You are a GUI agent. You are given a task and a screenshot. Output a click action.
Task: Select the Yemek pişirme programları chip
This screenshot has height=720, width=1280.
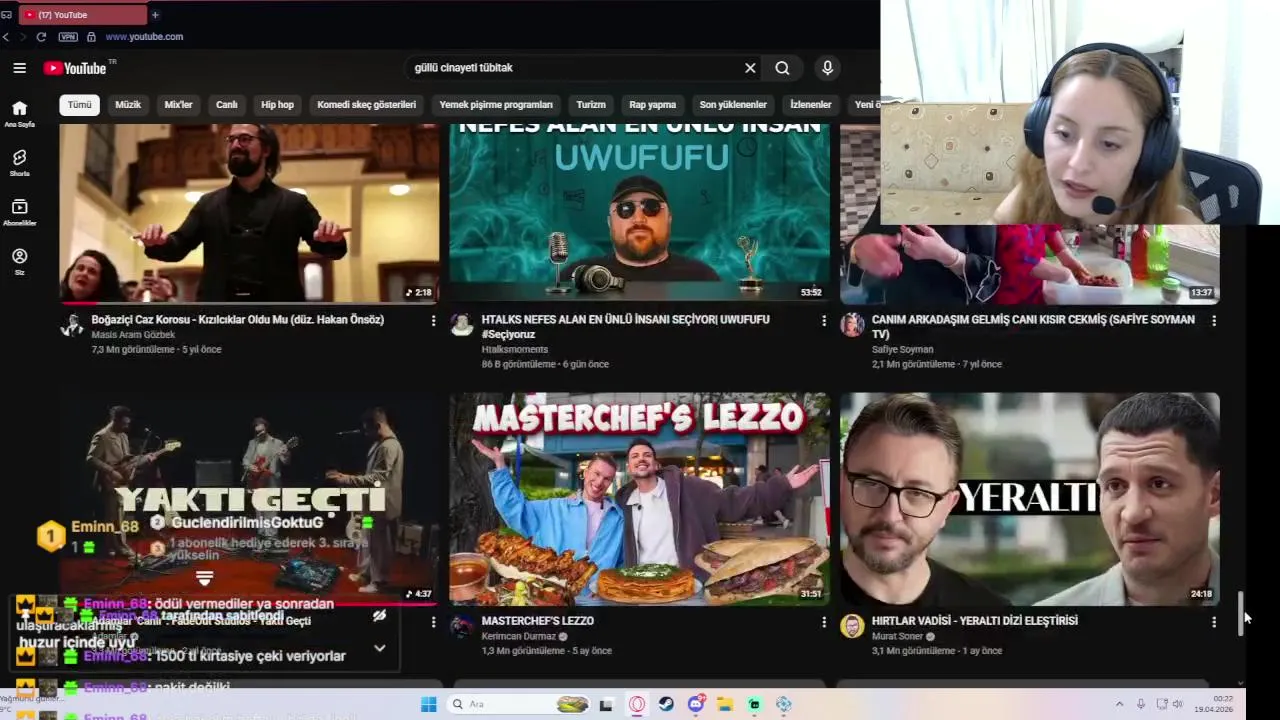pos(496,104)
